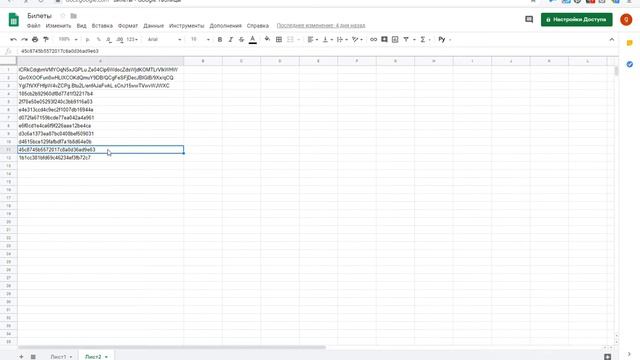Image resolution: width=640 pixels, height=360 pixels.
Task: Open the input tools Ру button
Action: 442,40
